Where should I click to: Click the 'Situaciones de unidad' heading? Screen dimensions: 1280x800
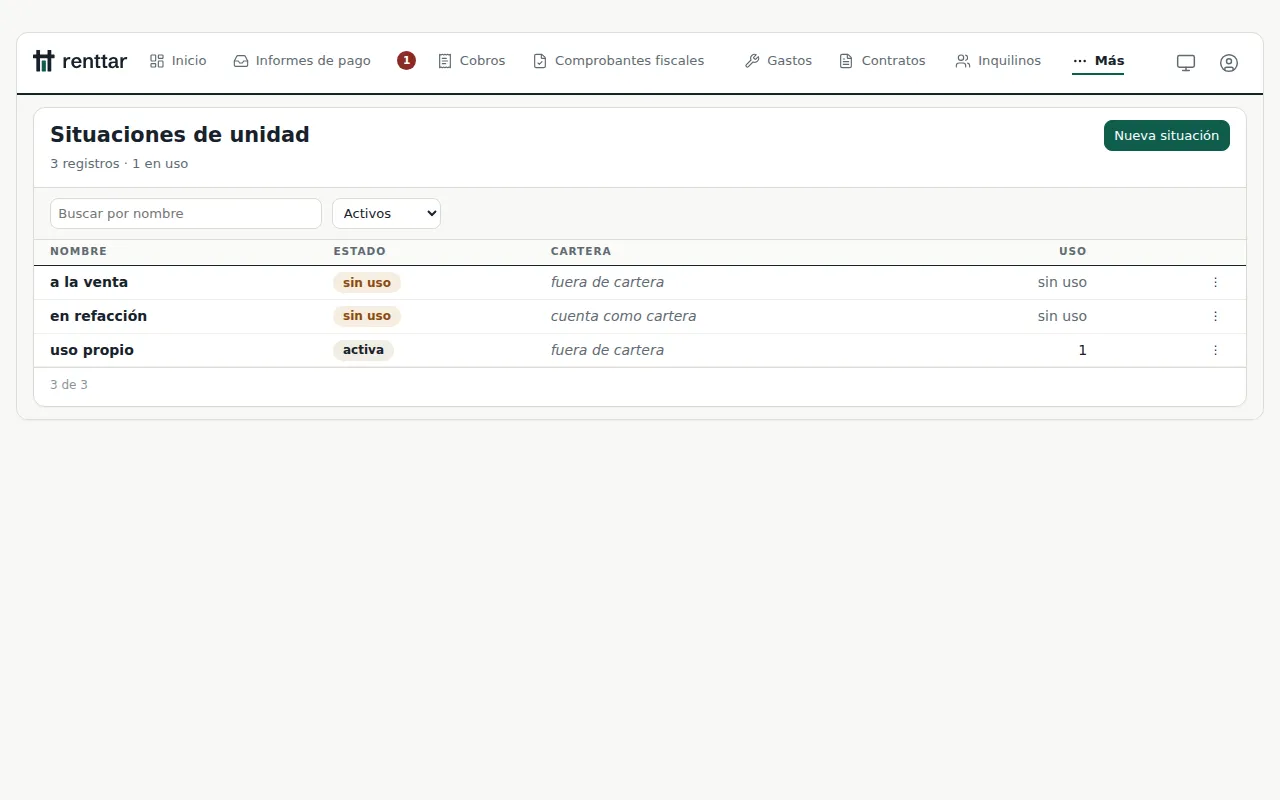pos(180,134)
